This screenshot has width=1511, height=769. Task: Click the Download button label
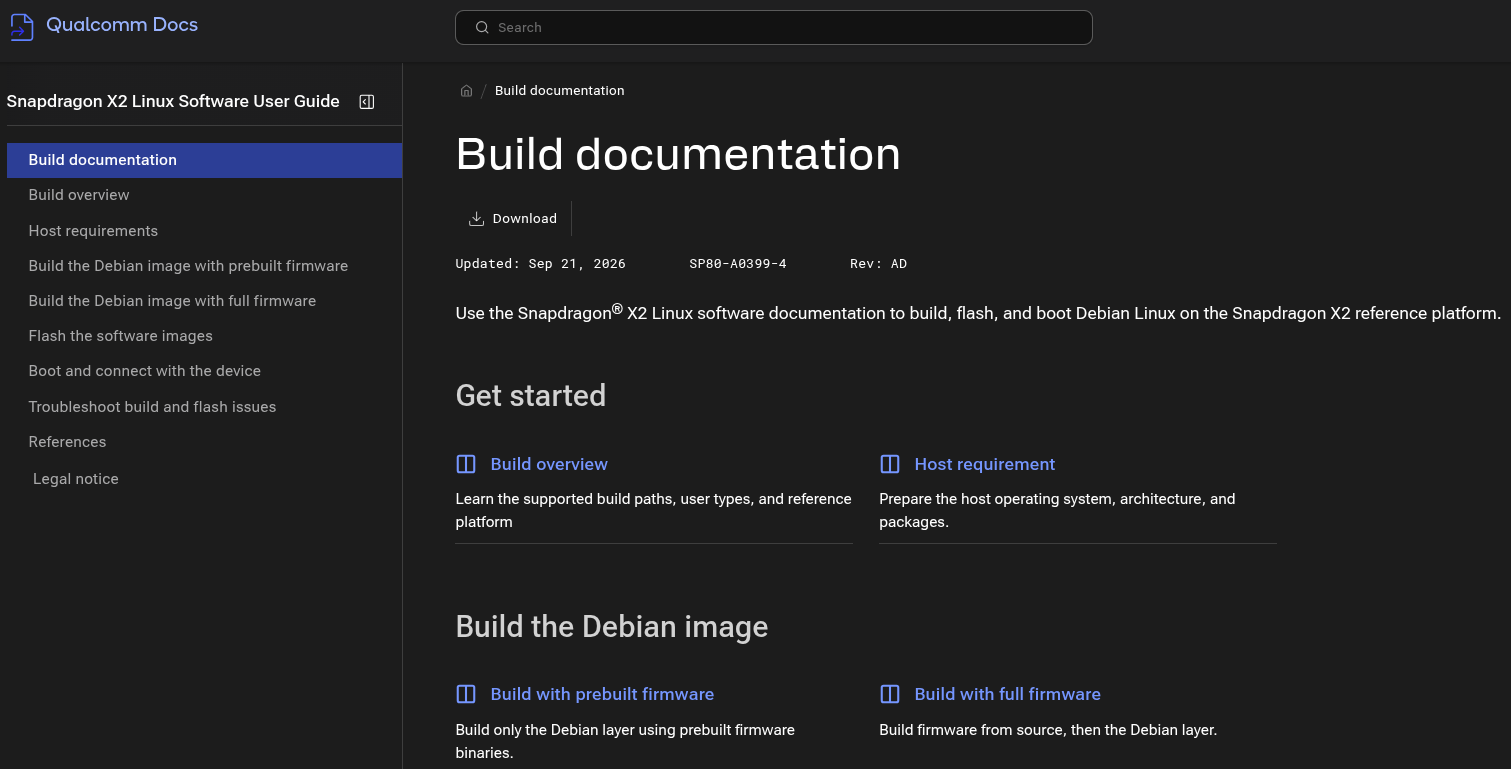525,219
